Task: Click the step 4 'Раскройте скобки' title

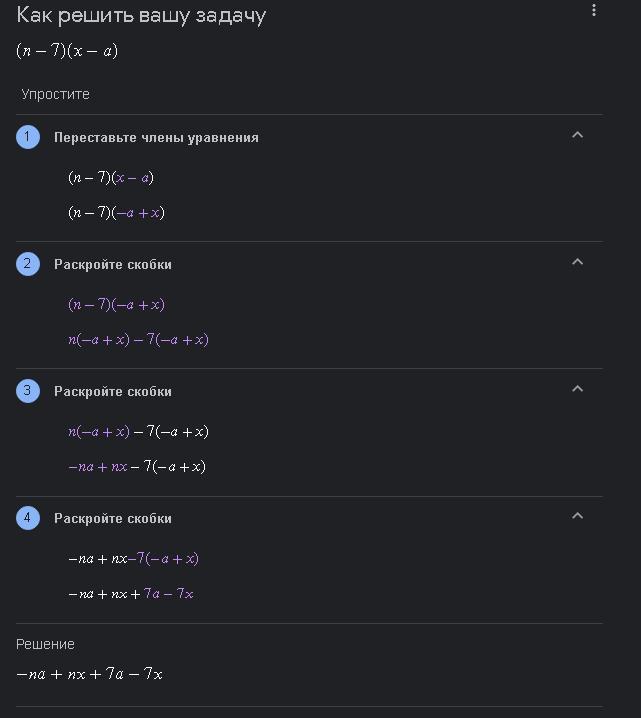Action: [113, 519]
